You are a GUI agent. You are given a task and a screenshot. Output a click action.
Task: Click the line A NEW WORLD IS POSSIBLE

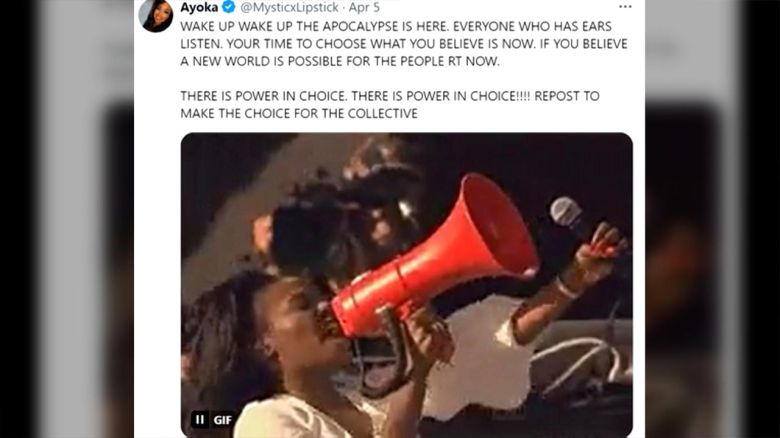(x=340, y=61)
